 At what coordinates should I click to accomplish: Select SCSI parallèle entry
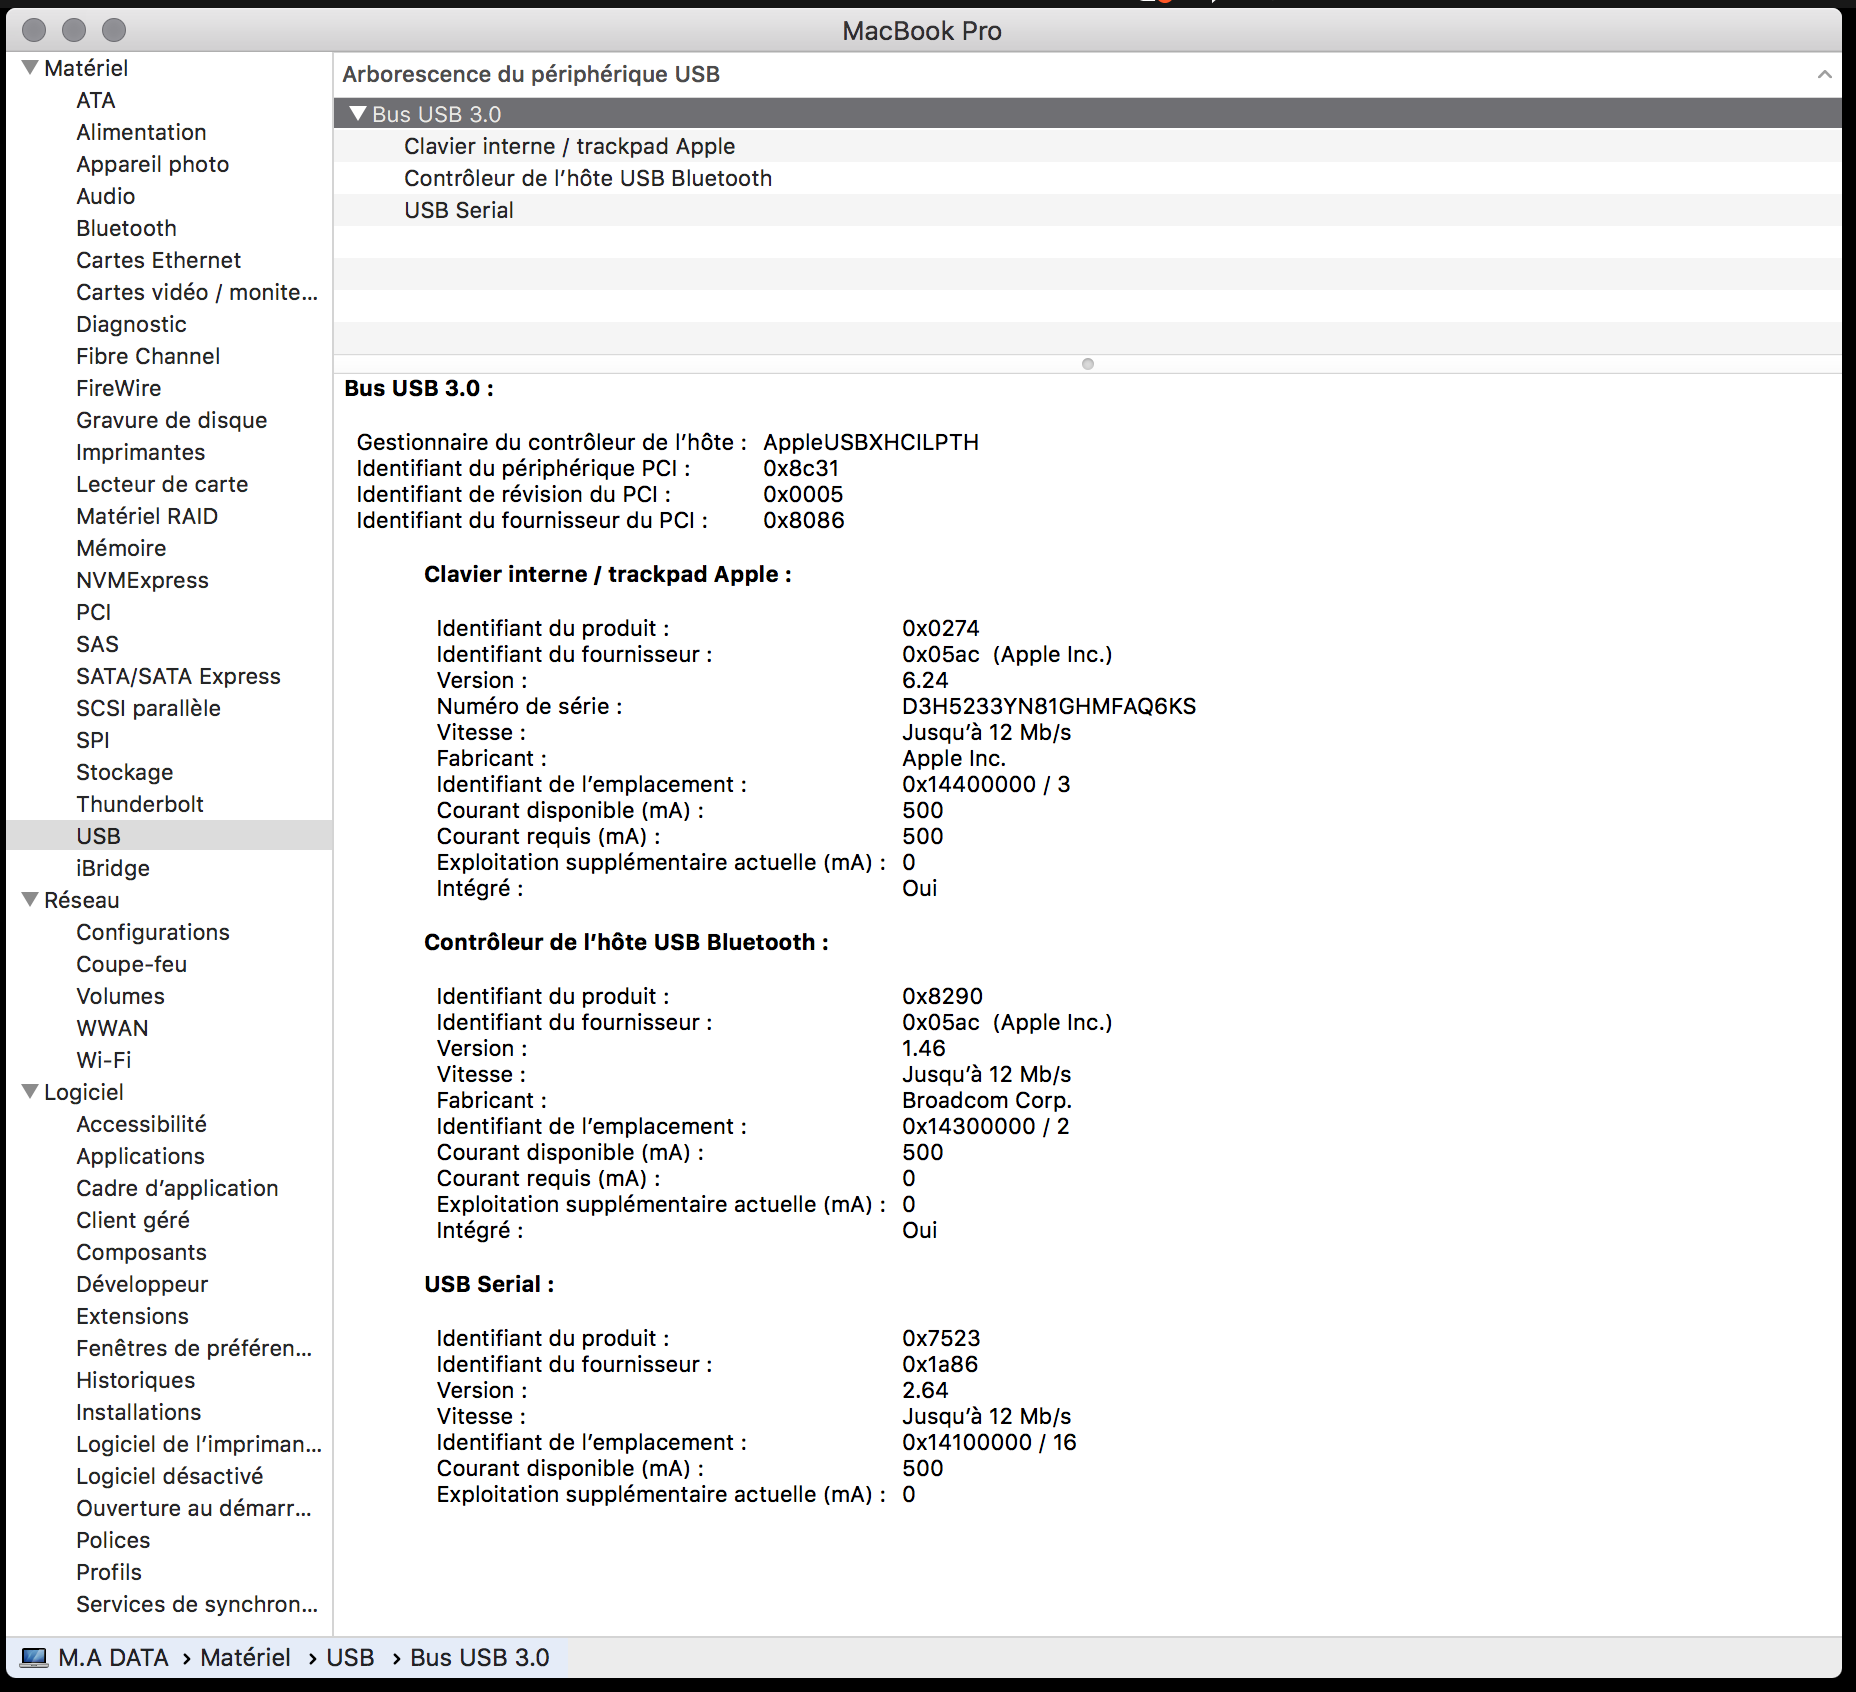[149, 708]
